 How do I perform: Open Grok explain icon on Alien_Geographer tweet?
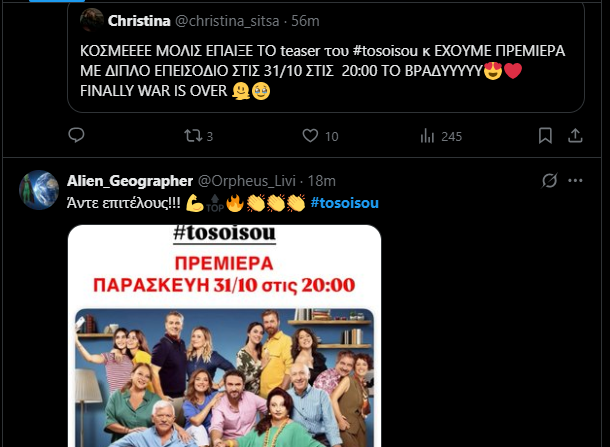(x=549, y=181)
